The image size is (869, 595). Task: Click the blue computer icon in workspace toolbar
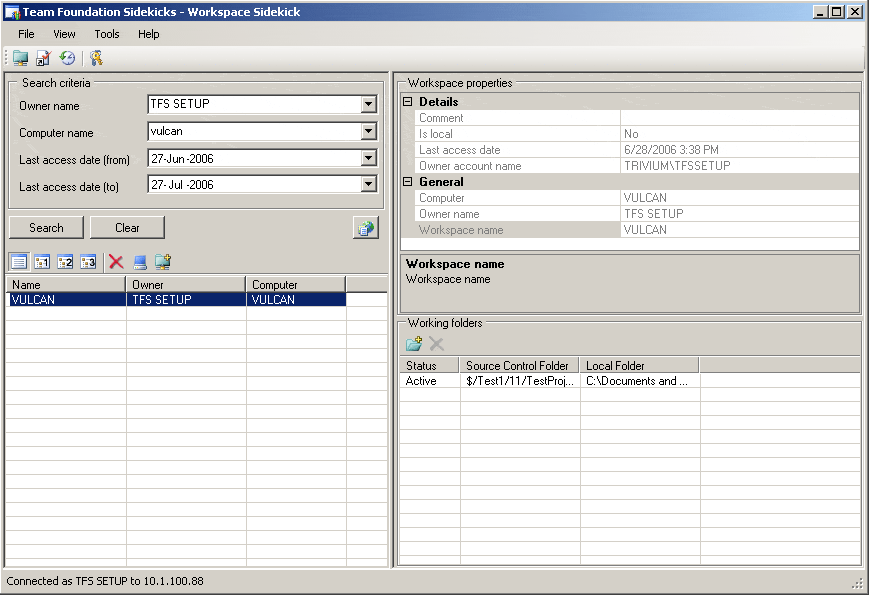click(x=140, y=261)
